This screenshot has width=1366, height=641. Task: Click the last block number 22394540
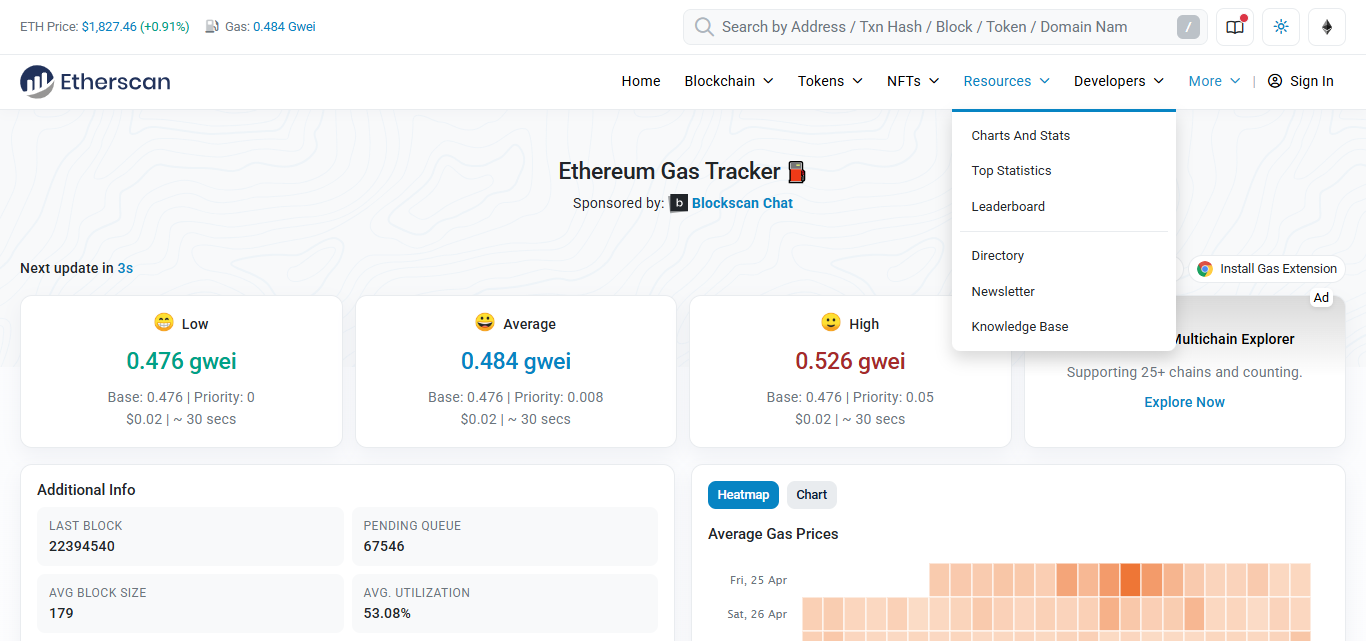82,546
